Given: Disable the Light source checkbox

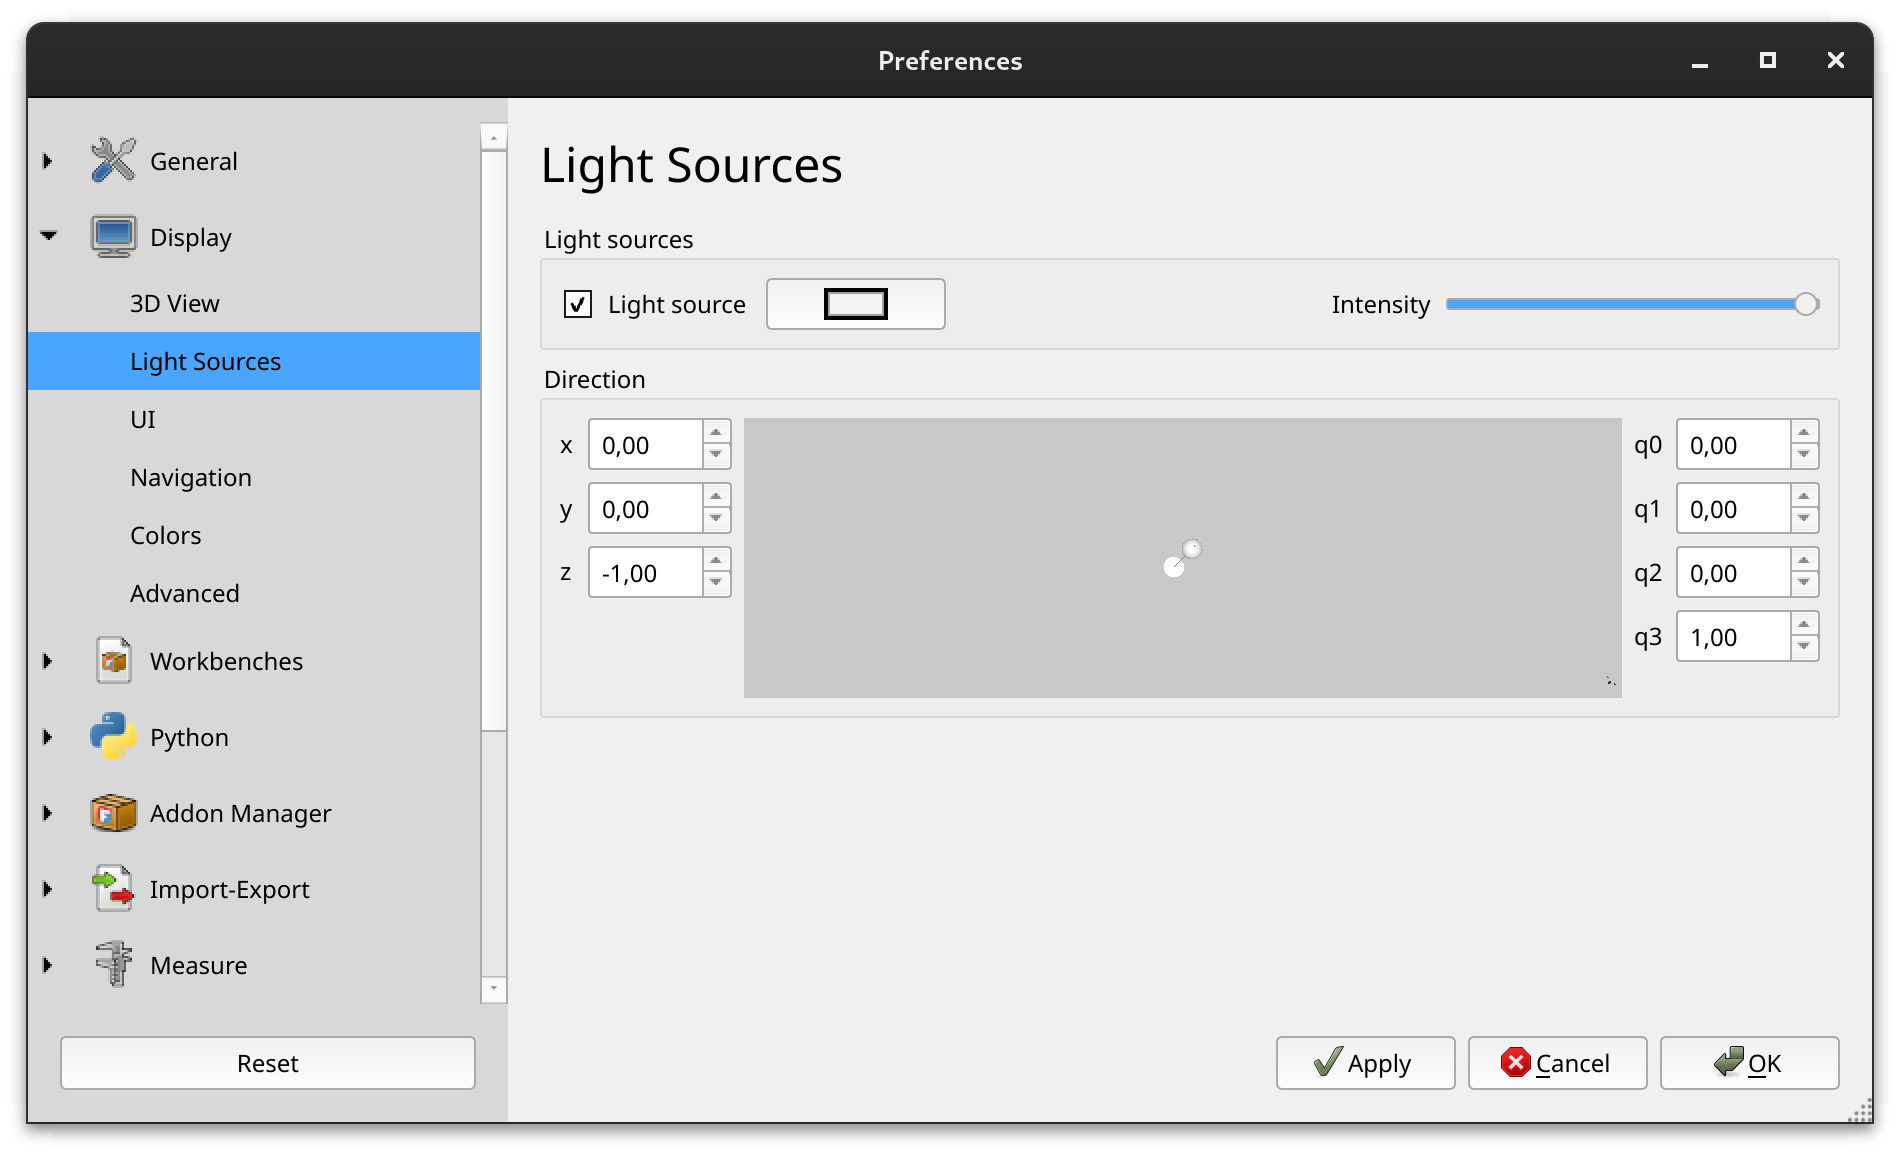Looking at the screenshot, I should click(578, 304).
